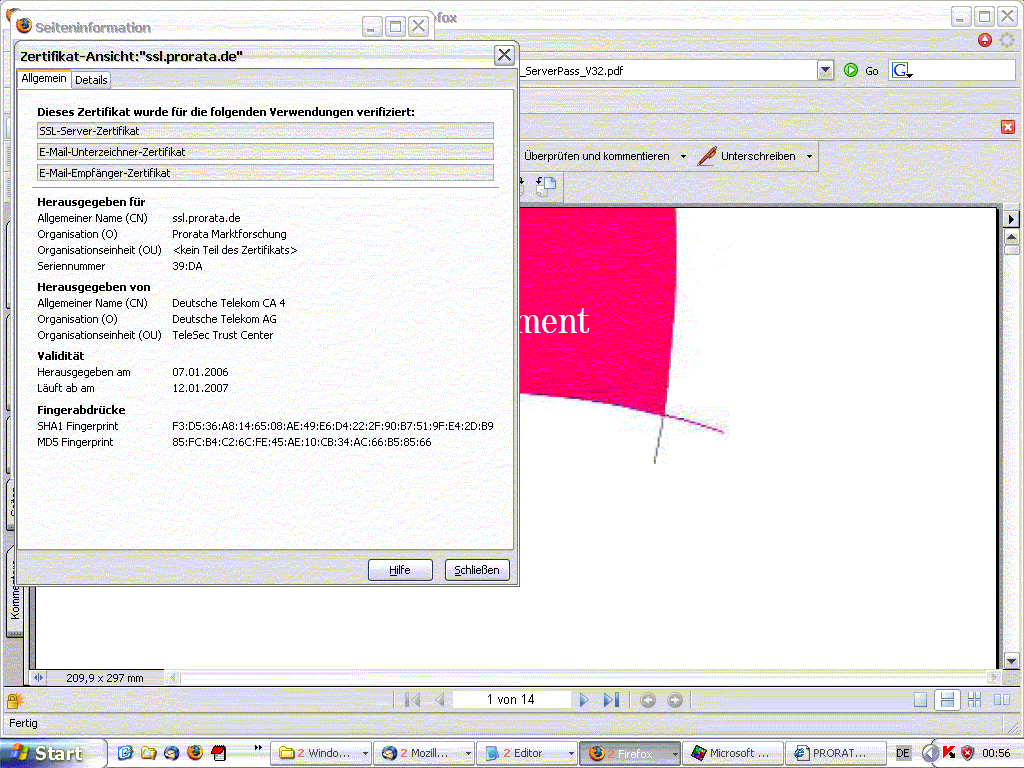The image size is (1024, 768).
Task: Click the Hilfe button
Action: click(x=400, y=570)
